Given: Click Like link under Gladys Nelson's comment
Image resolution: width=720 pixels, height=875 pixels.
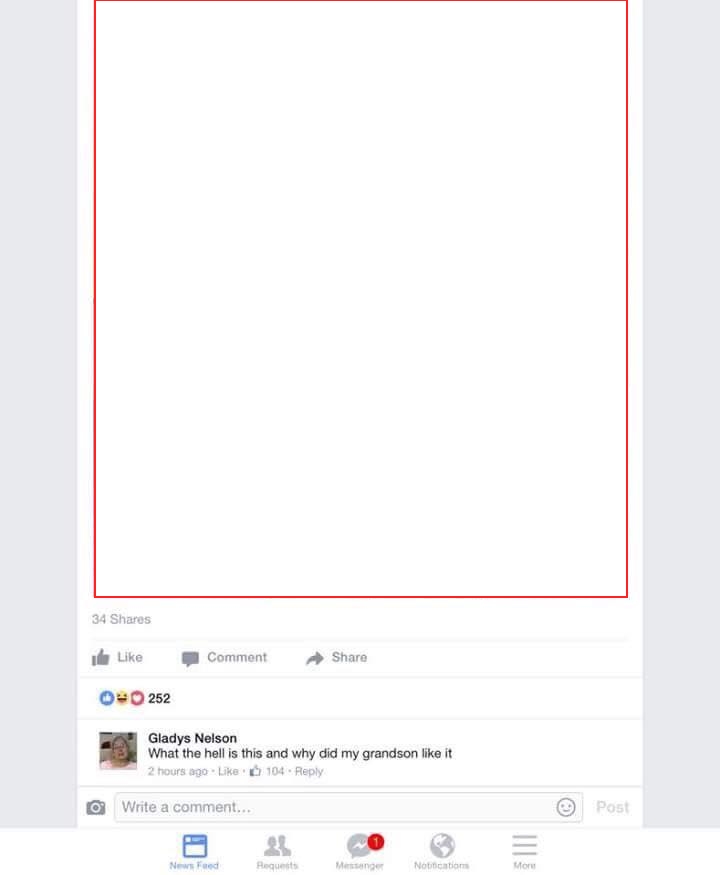Looking at the screenshot, I should pyautogui.click(x=228, y=771).
